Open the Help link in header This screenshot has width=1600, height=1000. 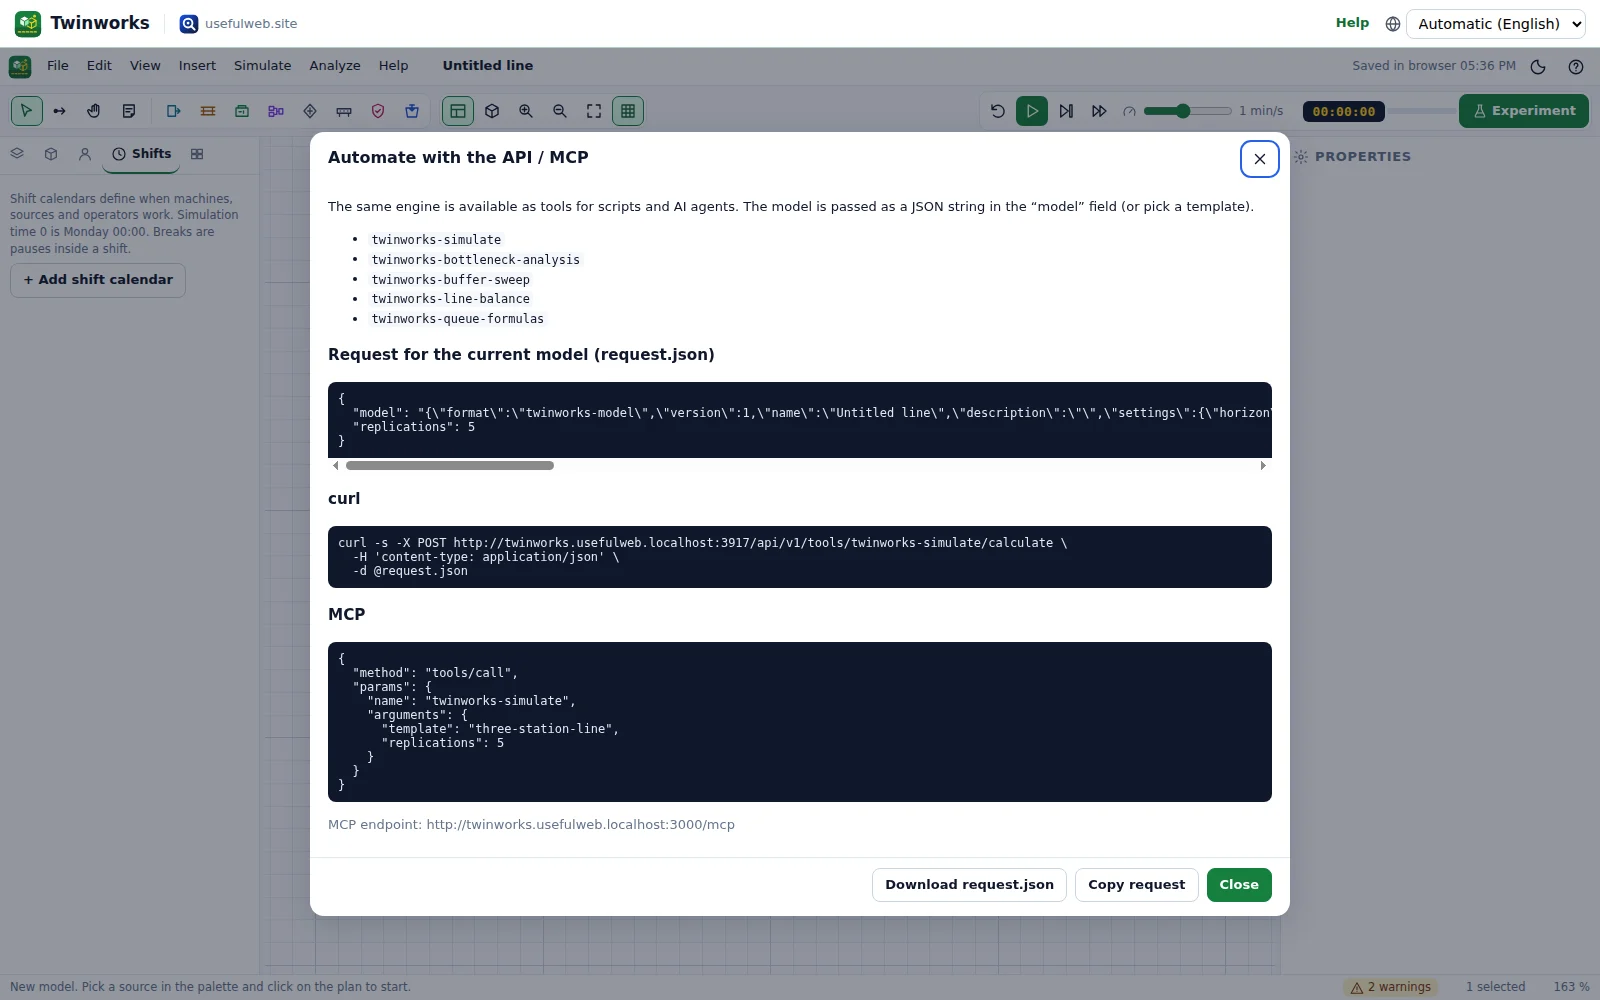[1352, 23]
